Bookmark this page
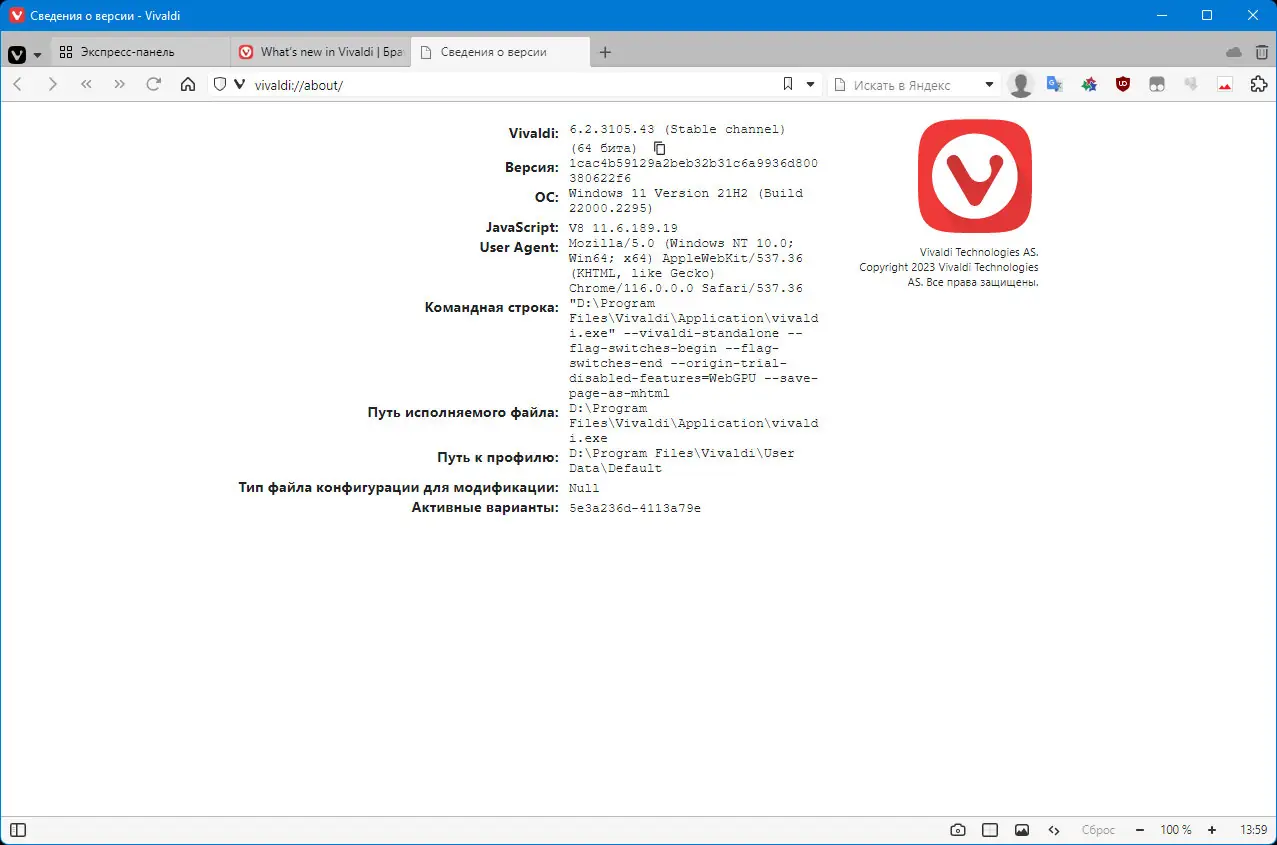This screenshot has width=1277, height=845. pyautogui.click(x=788, y=85)
